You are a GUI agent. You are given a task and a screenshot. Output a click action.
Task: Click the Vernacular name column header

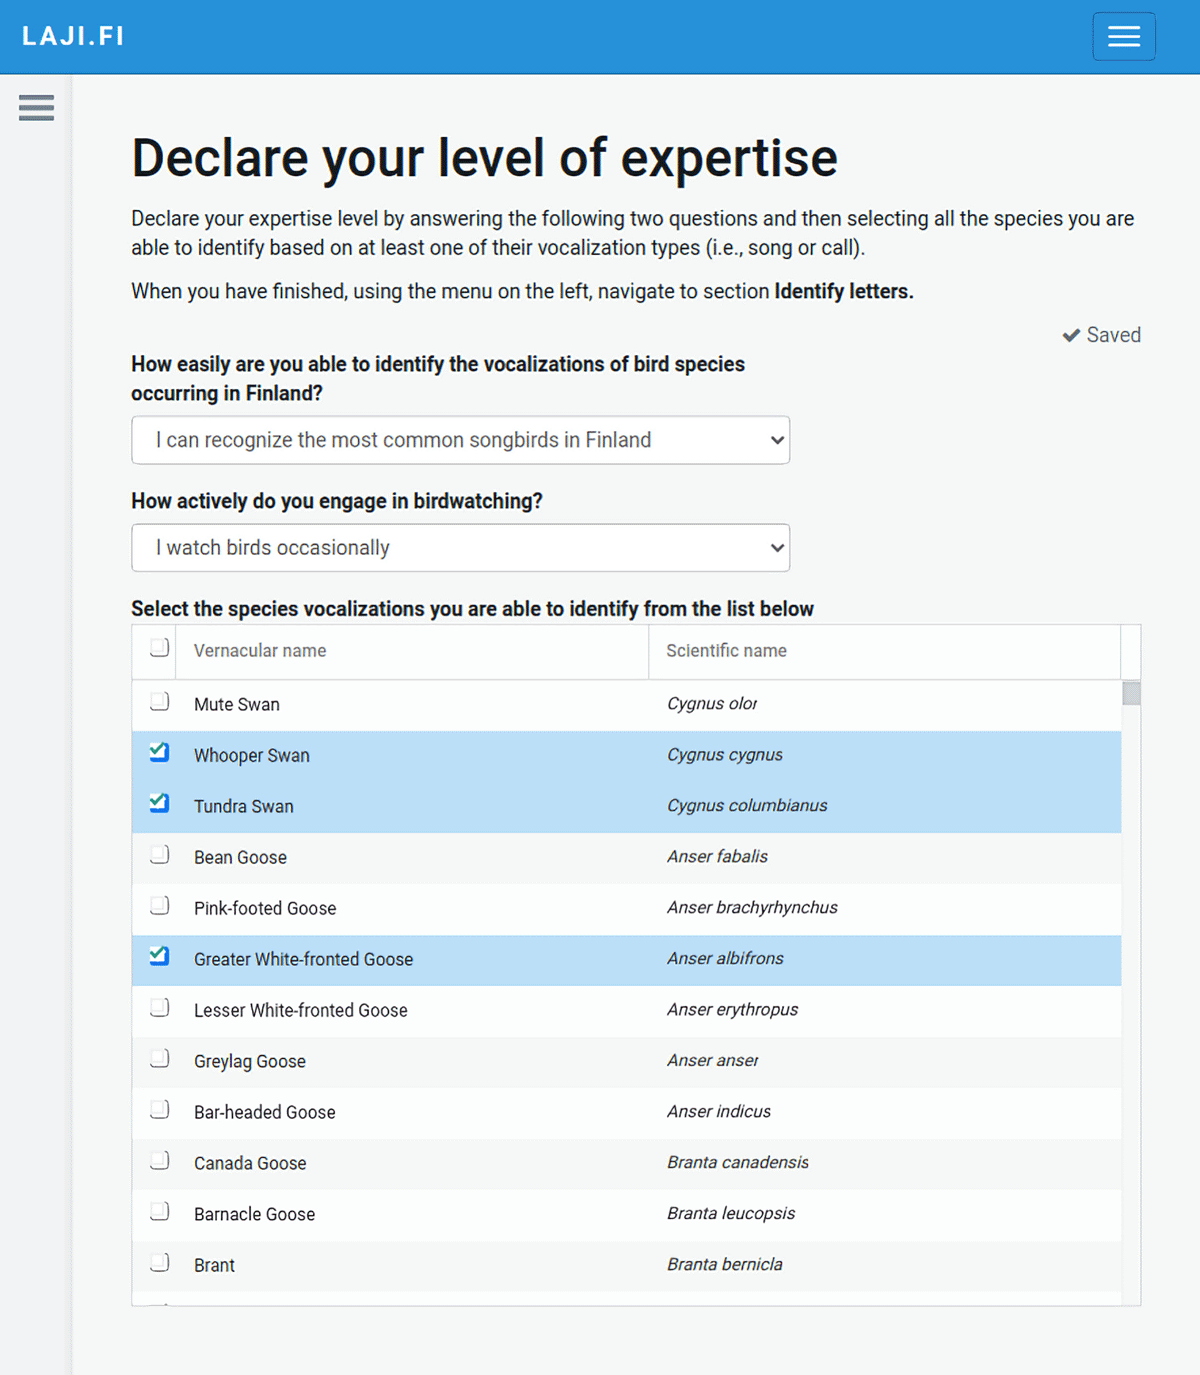[x=260, y=651]
